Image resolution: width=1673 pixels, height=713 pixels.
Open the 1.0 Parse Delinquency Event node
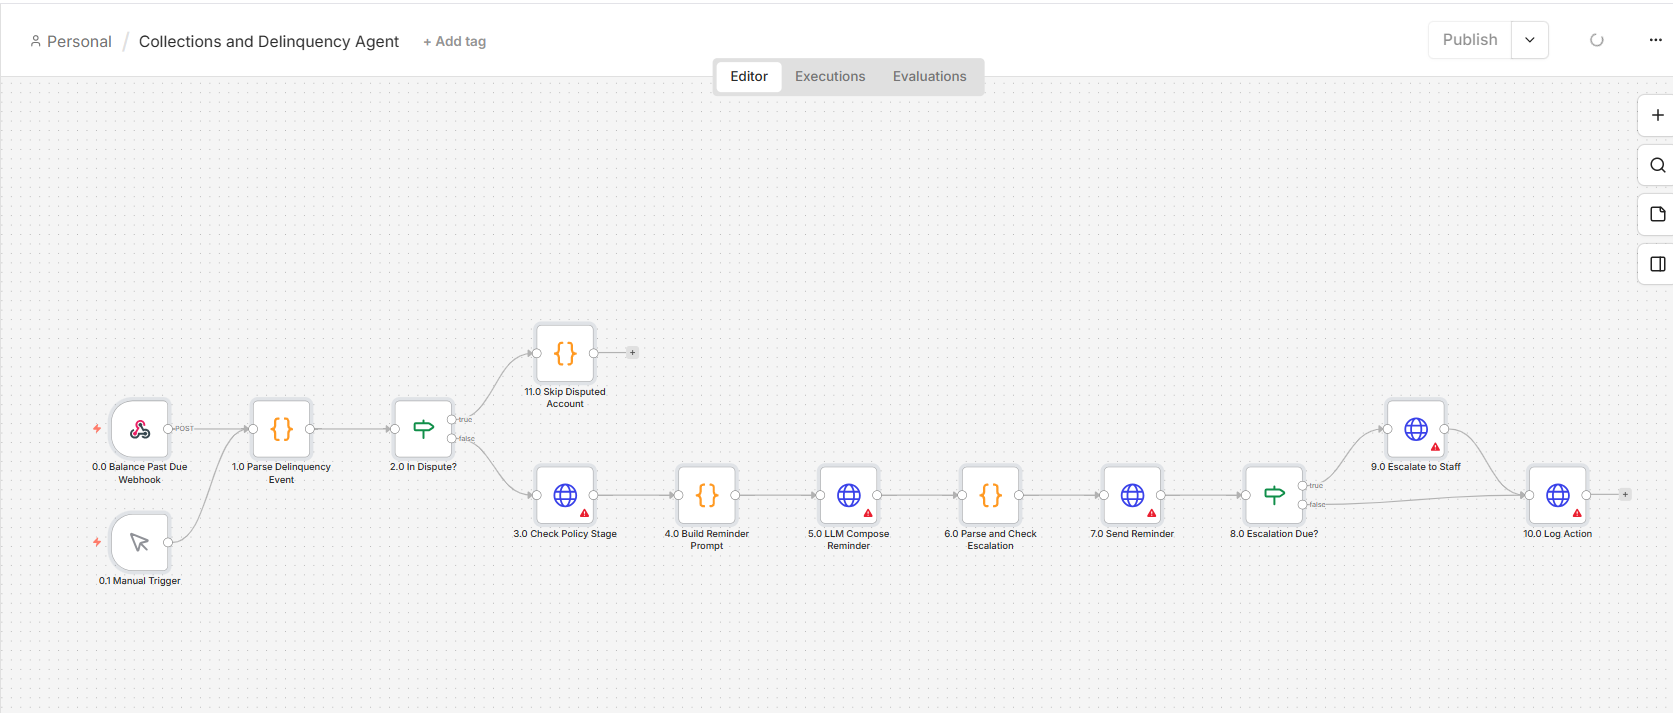pyautogui.click(x=282, y=429)
